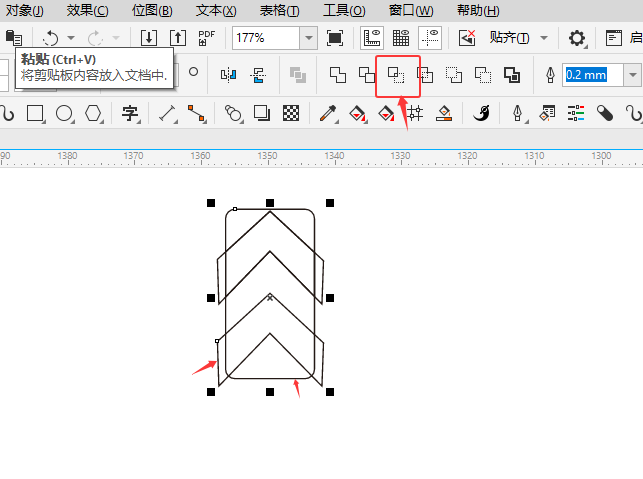Open the 表格(T) menu
Viewport: 643px width, 479px height.
280,10
